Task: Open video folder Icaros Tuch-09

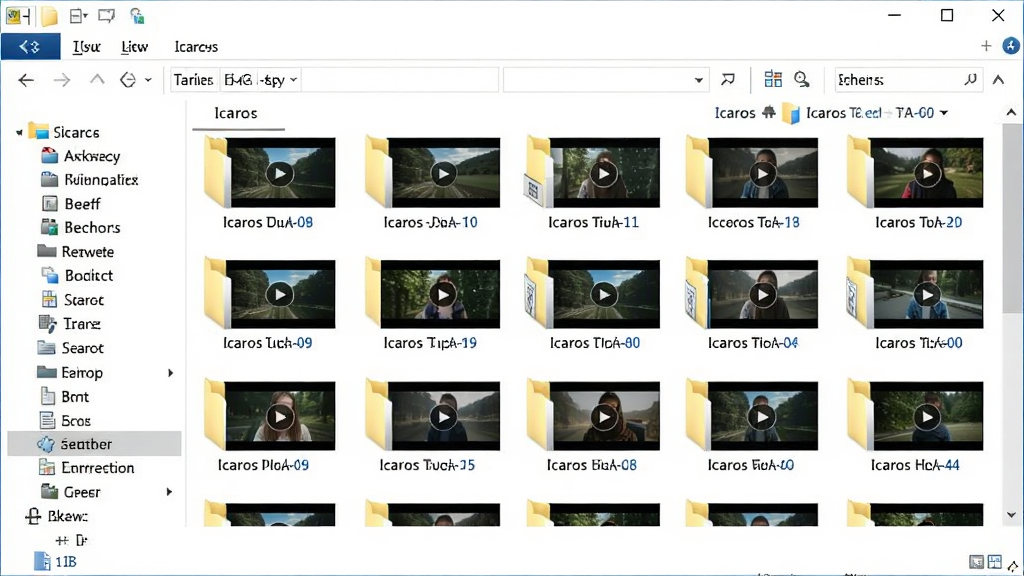Action: 268,304
